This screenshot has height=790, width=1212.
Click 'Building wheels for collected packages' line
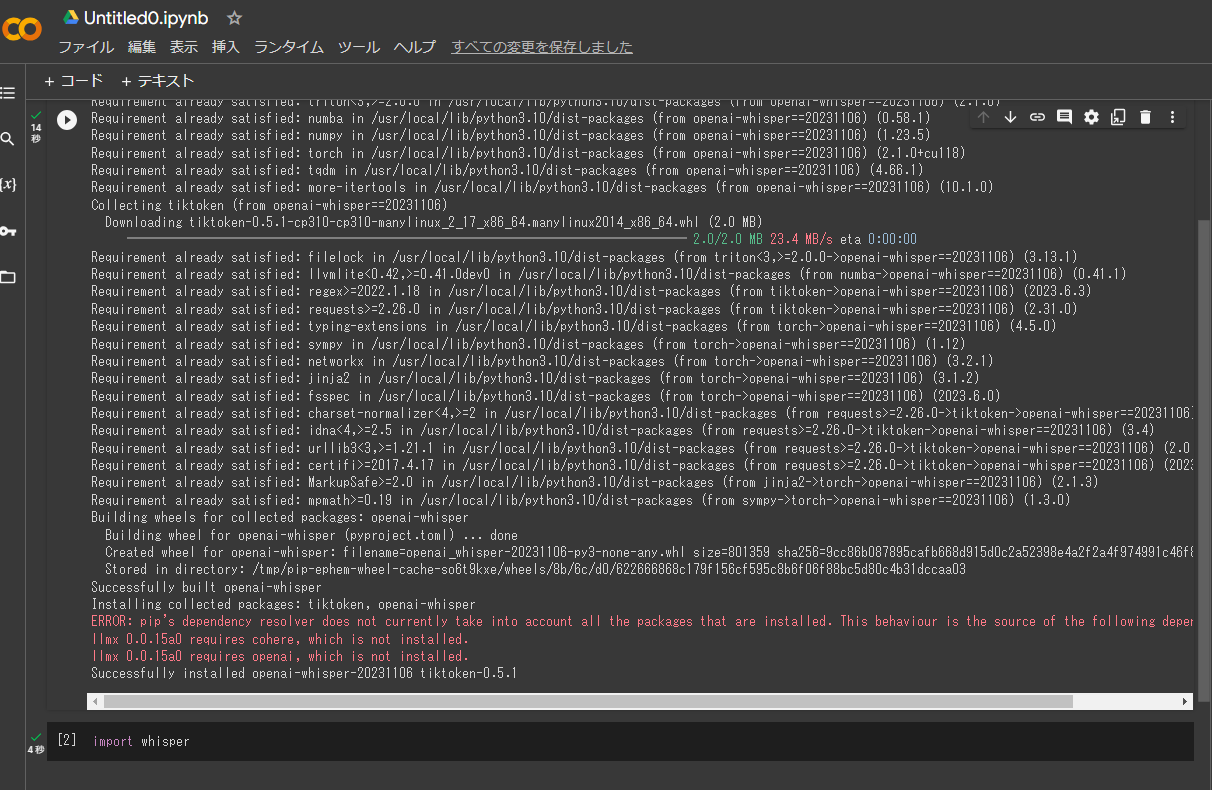pos(279,517)
